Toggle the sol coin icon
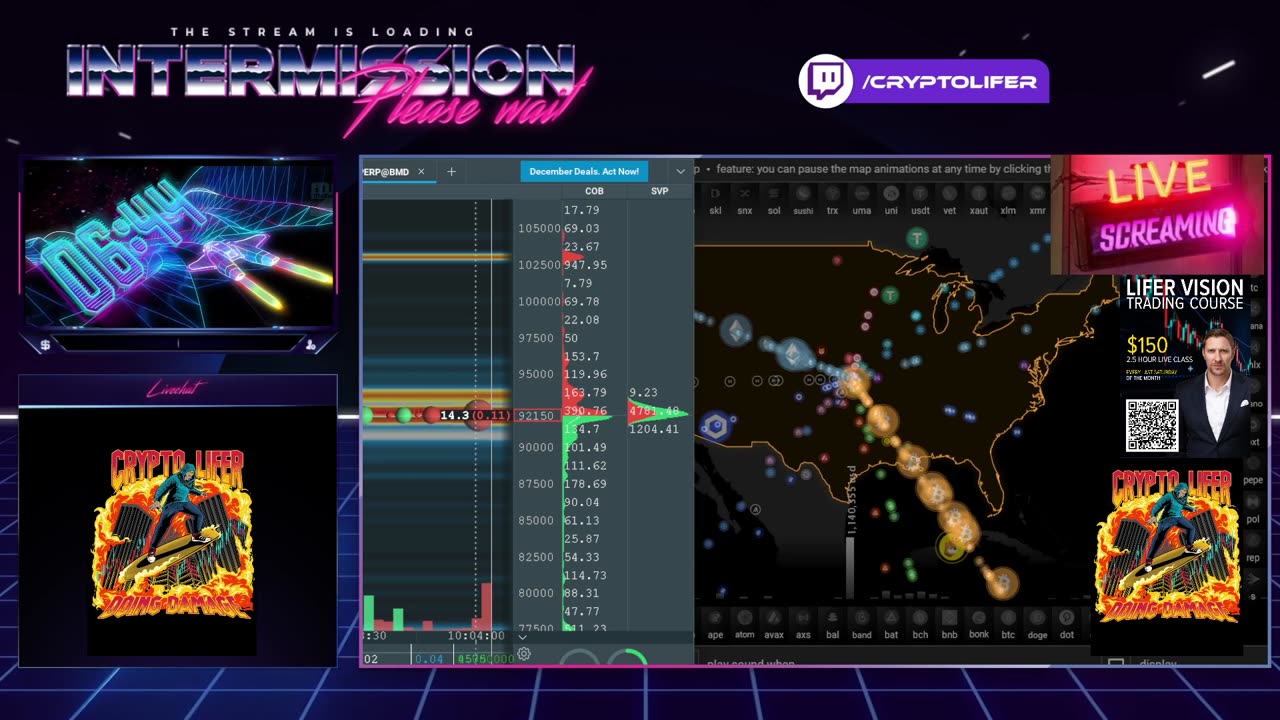This screenshot has width=1280, height=720. click(774, 194)
